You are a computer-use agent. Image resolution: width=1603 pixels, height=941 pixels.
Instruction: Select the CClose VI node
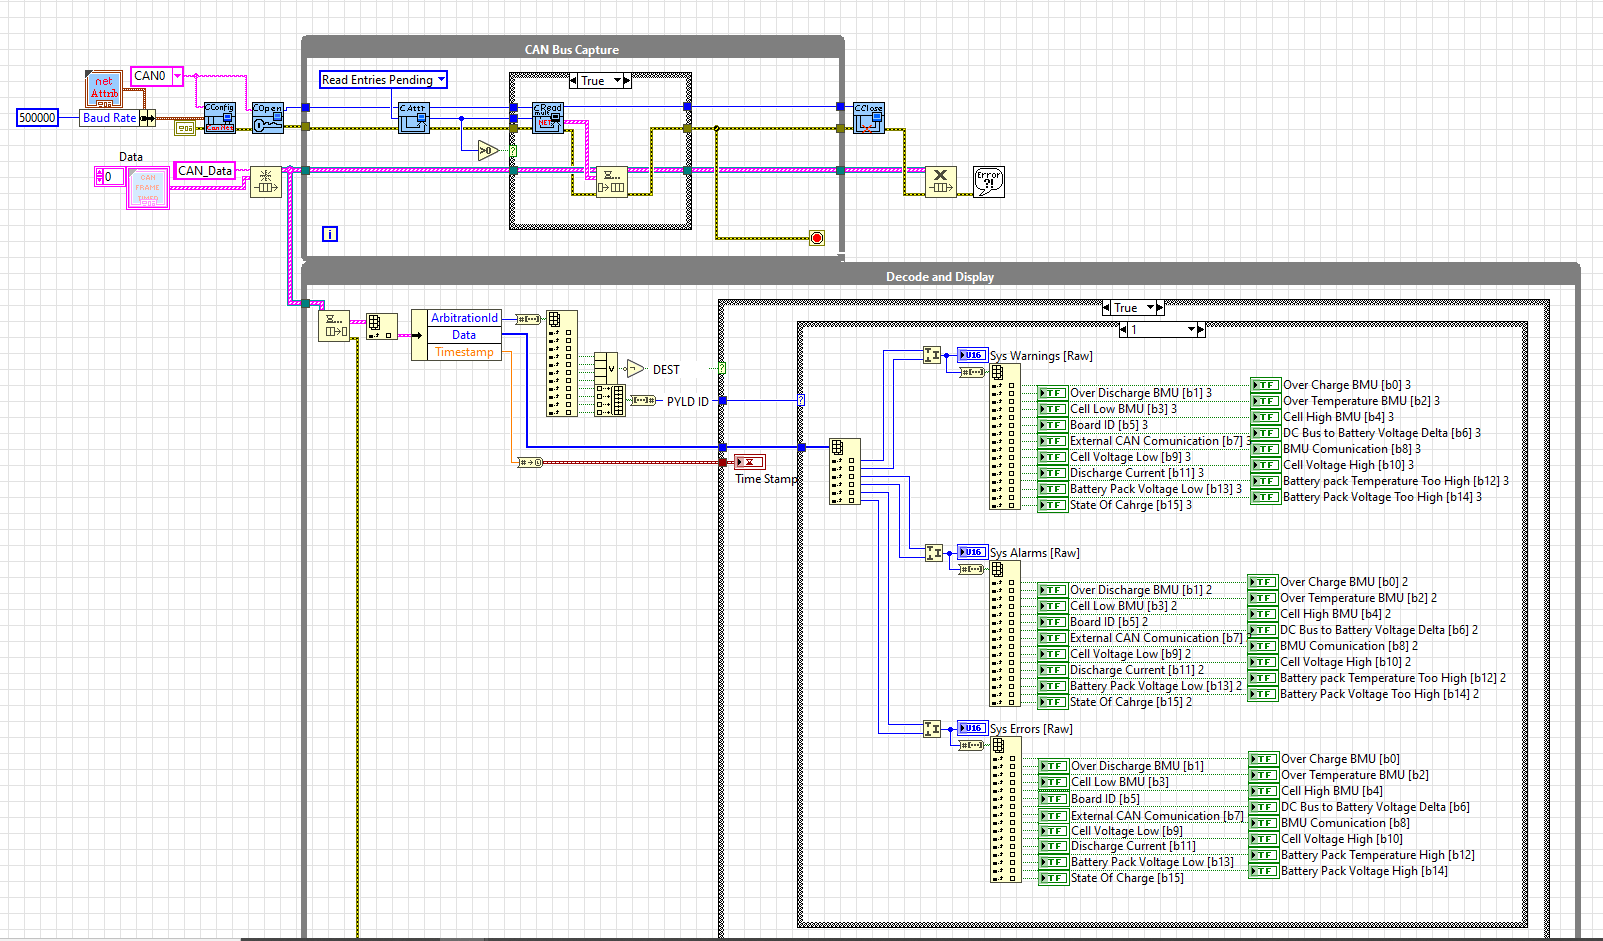[868, 117]
